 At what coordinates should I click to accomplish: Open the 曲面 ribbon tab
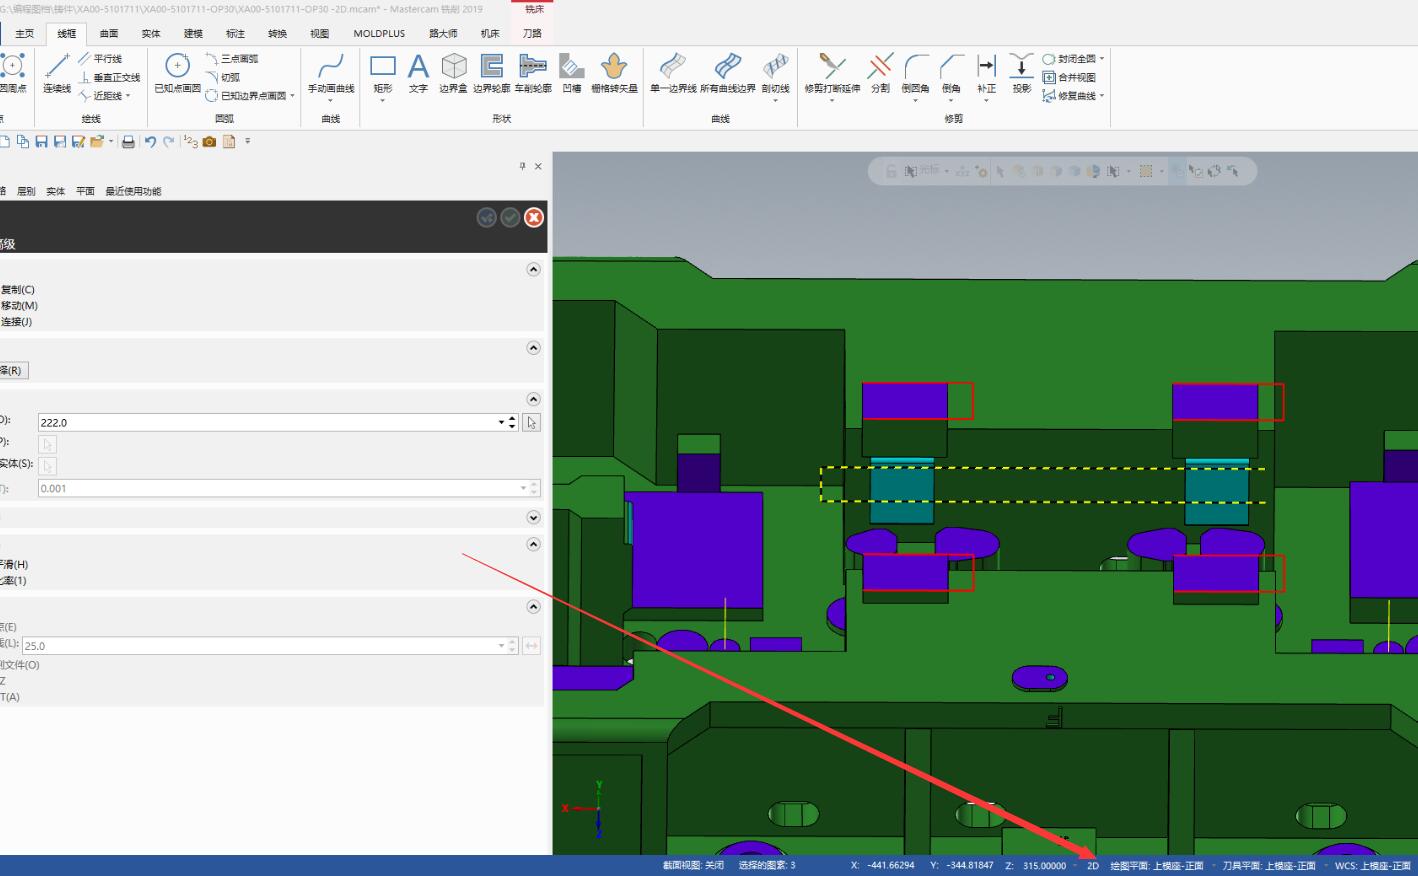109,34
